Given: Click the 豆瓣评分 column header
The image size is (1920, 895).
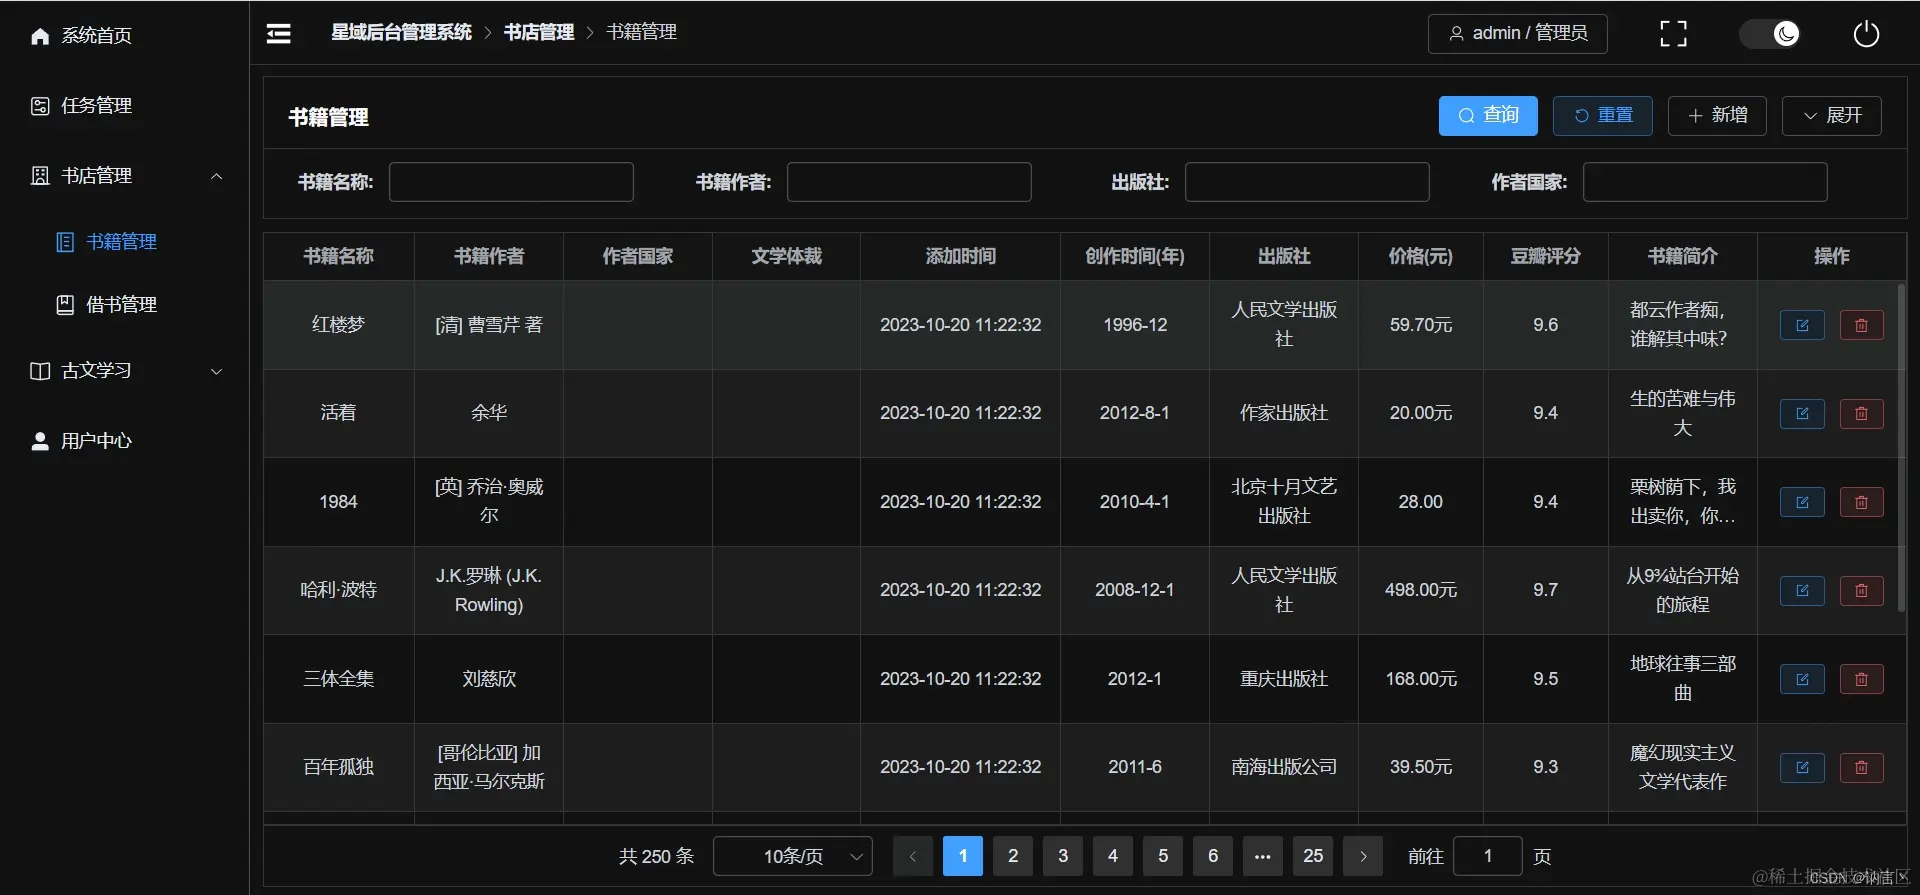Looking at the screenshot, I should tap(1545, 257).
